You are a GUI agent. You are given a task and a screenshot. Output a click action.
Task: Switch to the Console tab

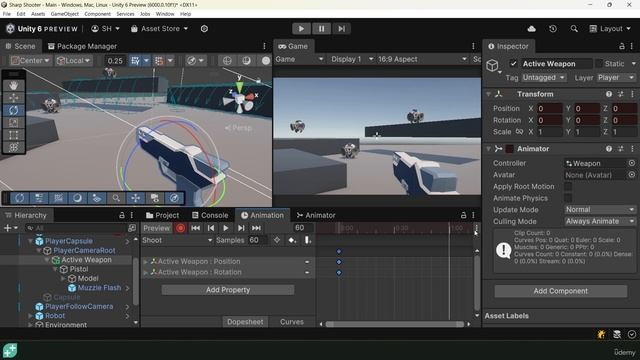(x=210, y=215)
